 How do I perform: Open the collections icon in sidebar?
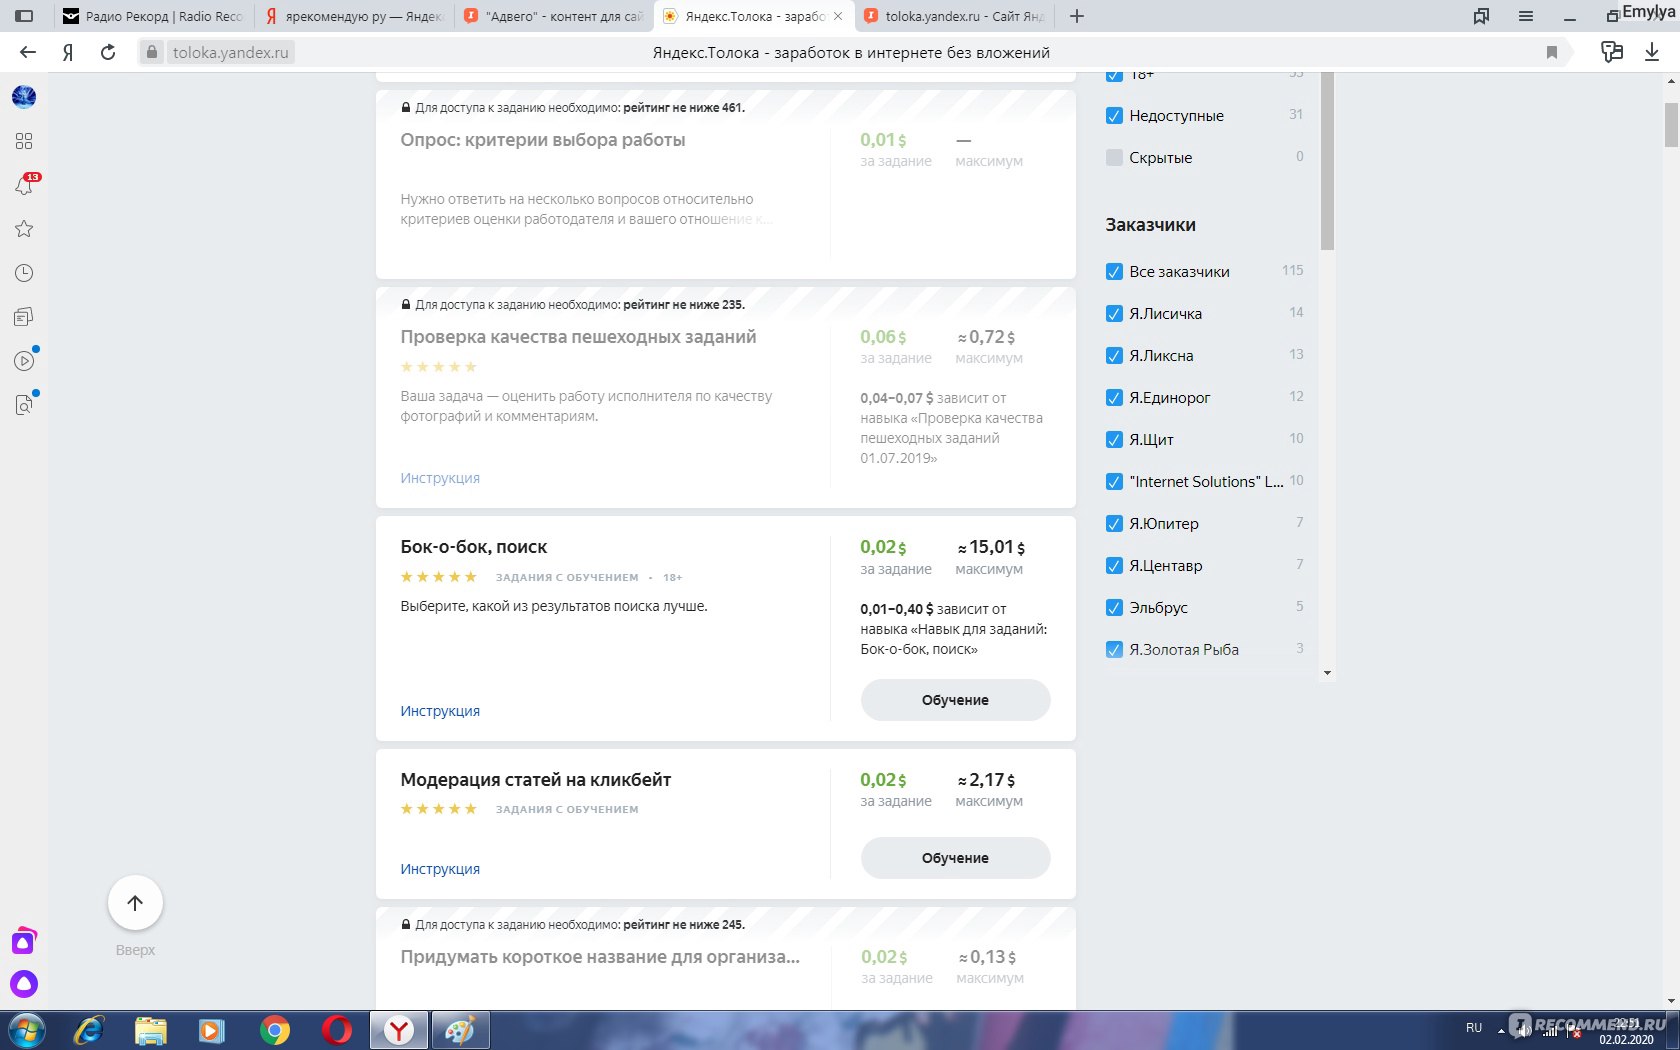pyautogui.click(x=24, y=317)
